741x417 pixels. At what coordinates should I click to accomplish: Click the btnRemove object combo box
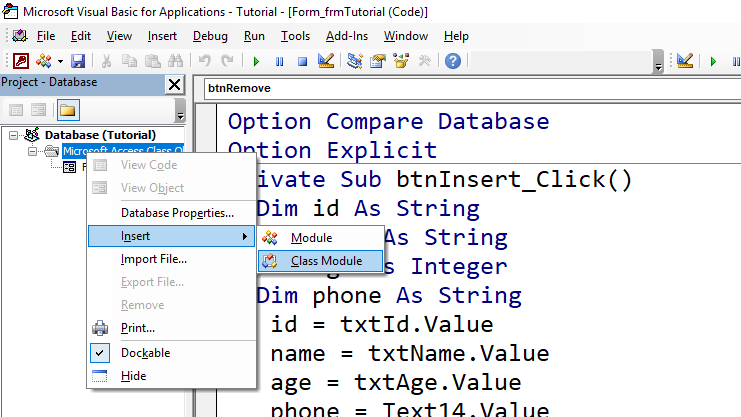pyautogui.click(x=473, y=88)
